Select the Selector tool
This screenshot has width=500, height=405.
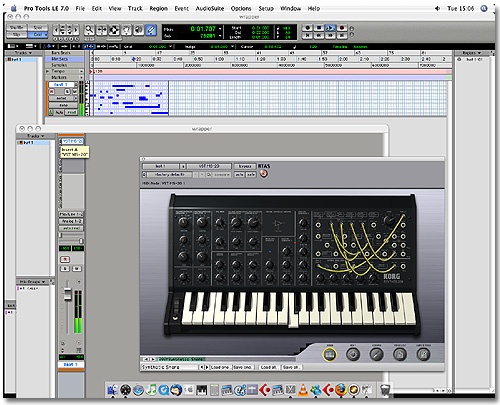point(114,30)
